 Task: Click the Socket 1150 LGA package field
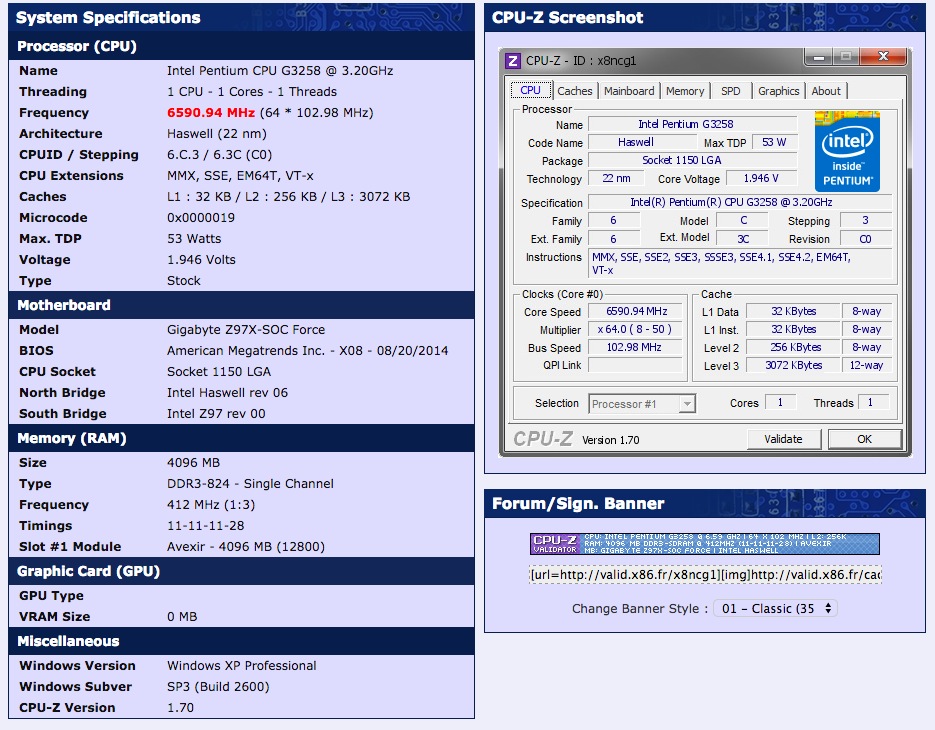[x=693, y=160]
